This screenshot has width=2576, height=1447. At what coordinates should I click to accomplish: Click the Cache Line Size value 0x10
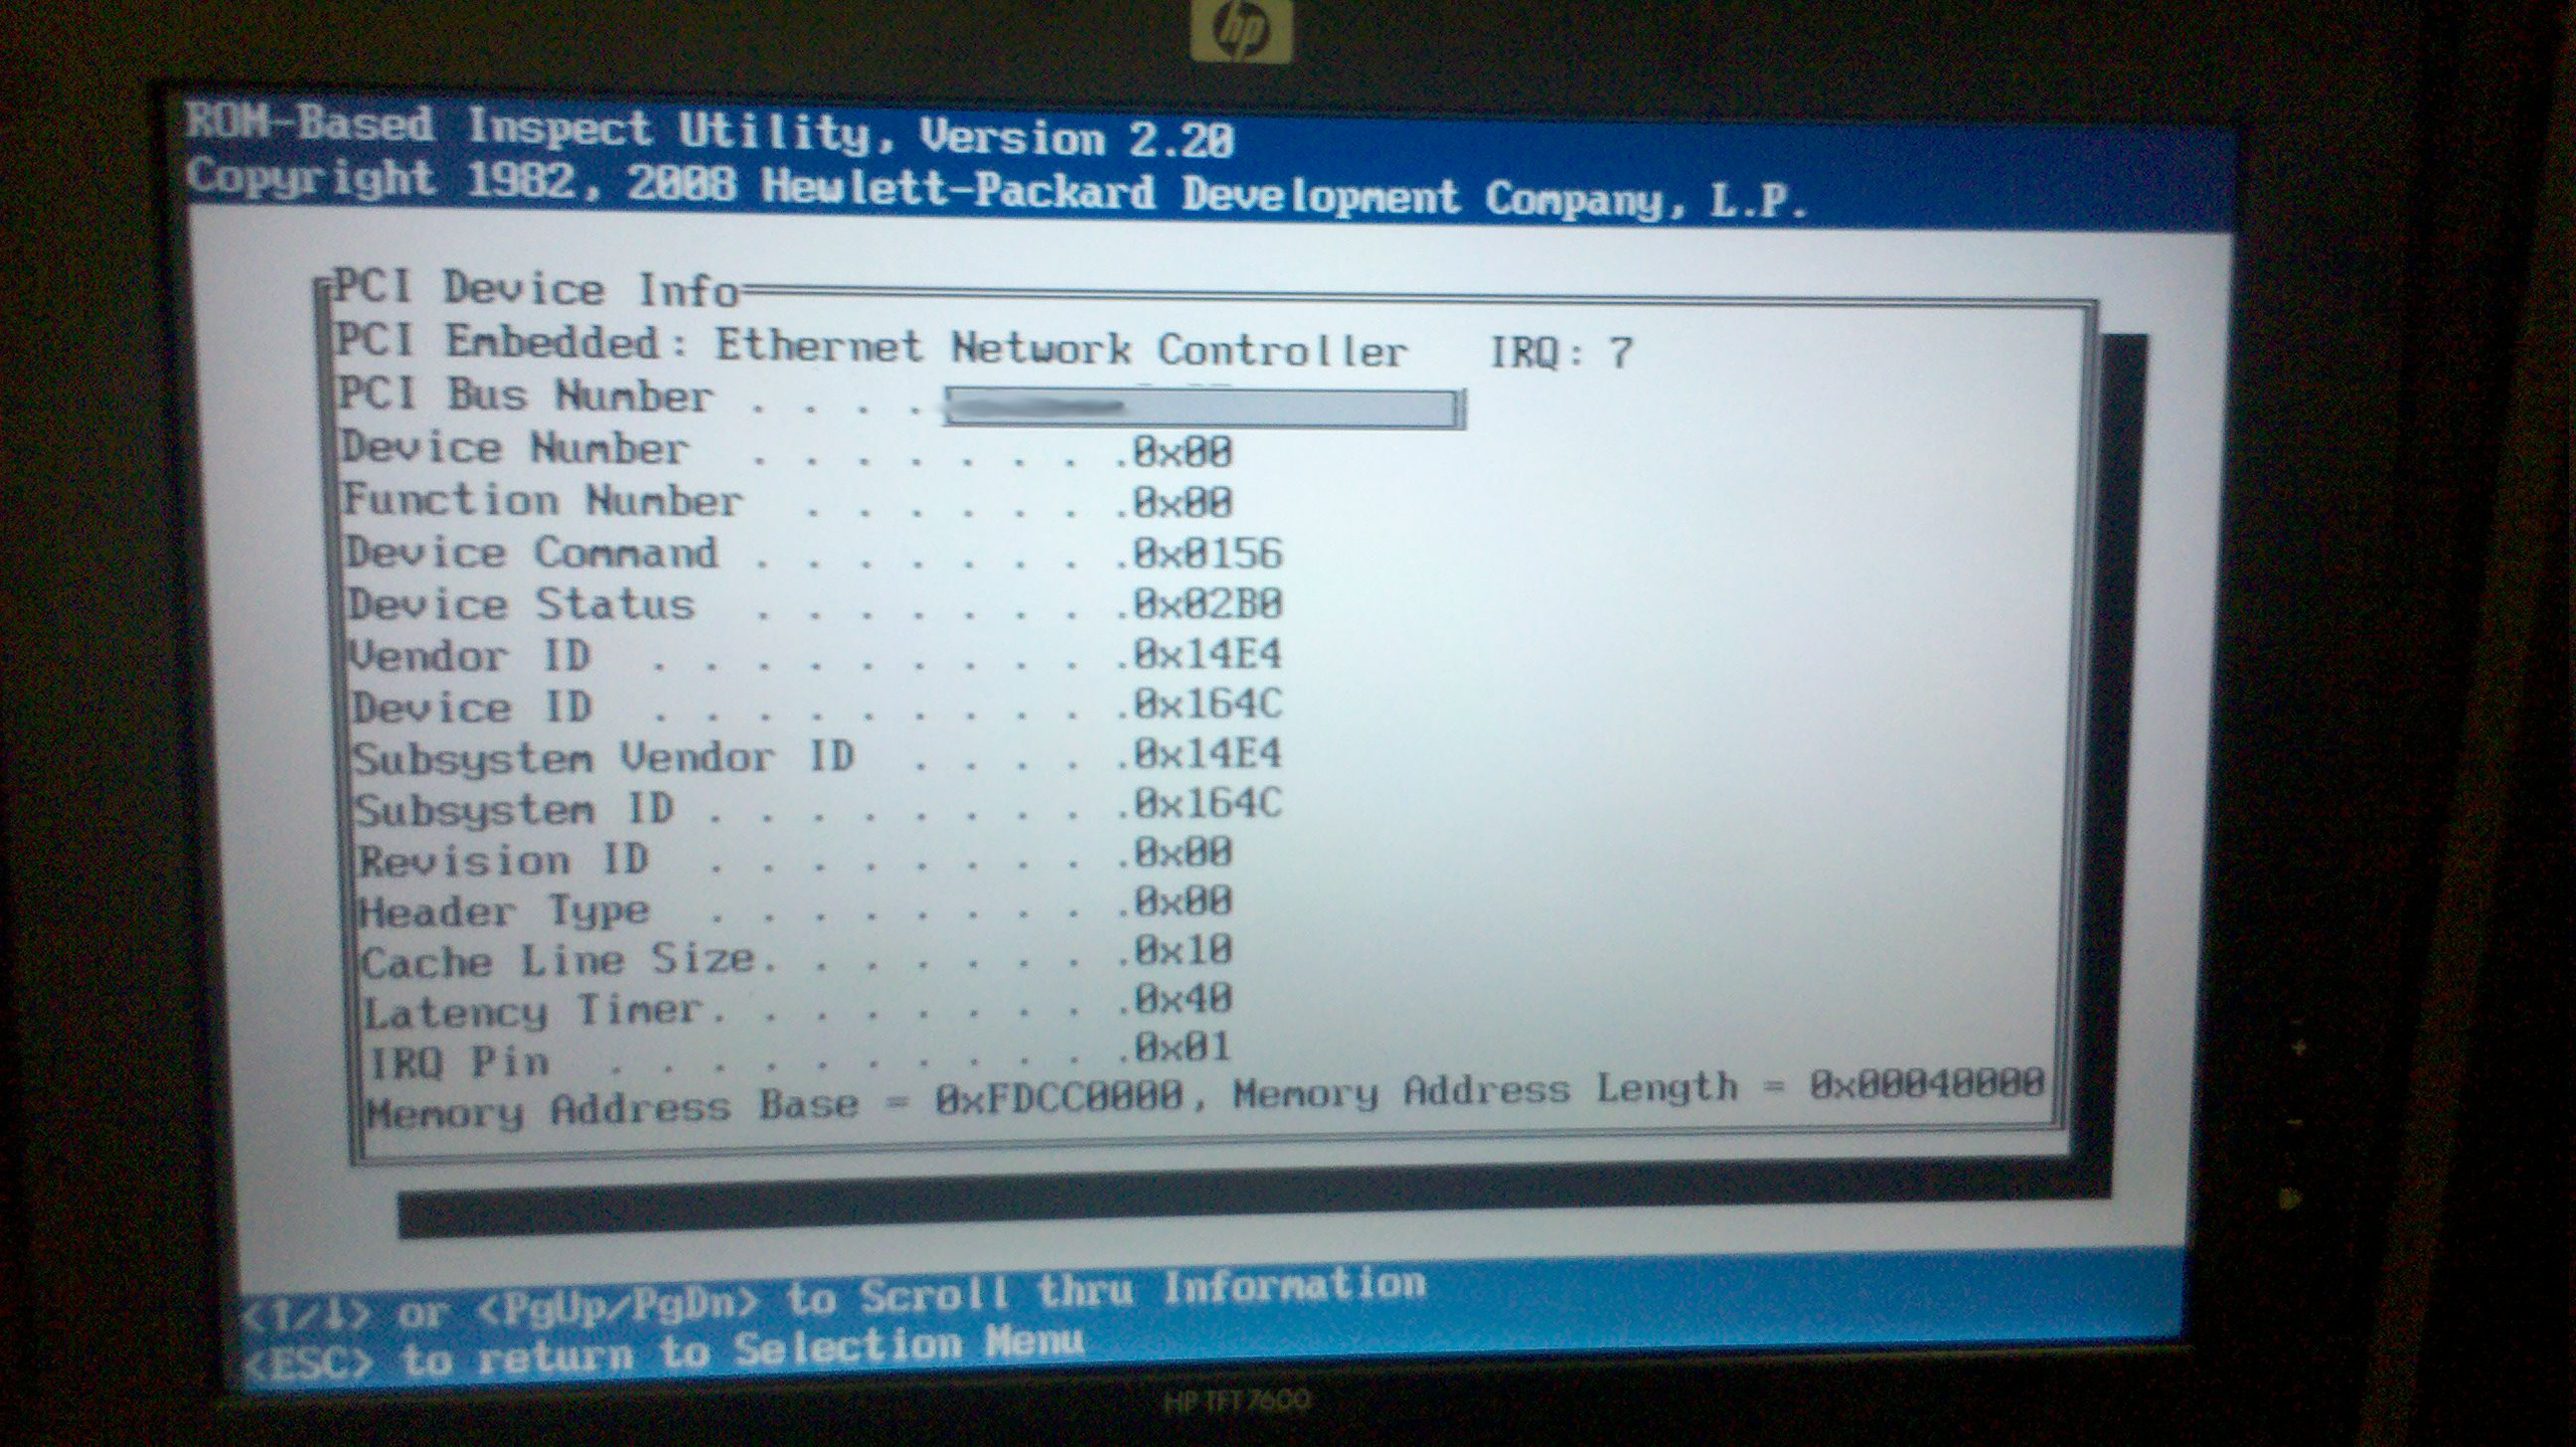click(1183, 950)
